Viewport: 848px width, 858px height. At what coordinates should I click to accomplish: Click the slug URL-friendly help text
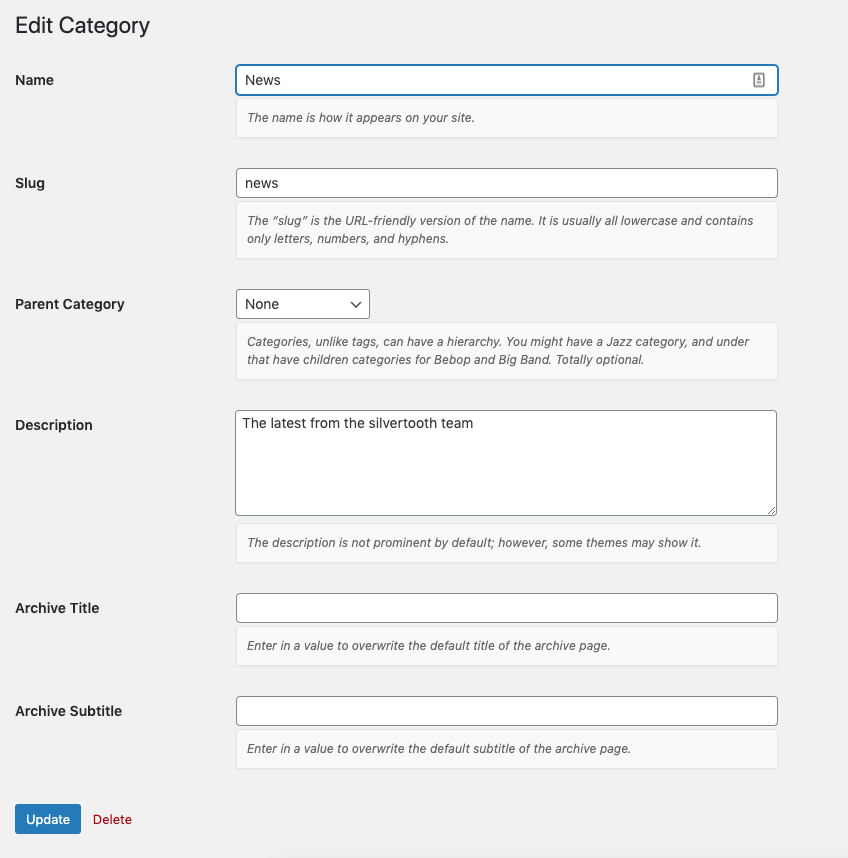click(x=500, y=230)
